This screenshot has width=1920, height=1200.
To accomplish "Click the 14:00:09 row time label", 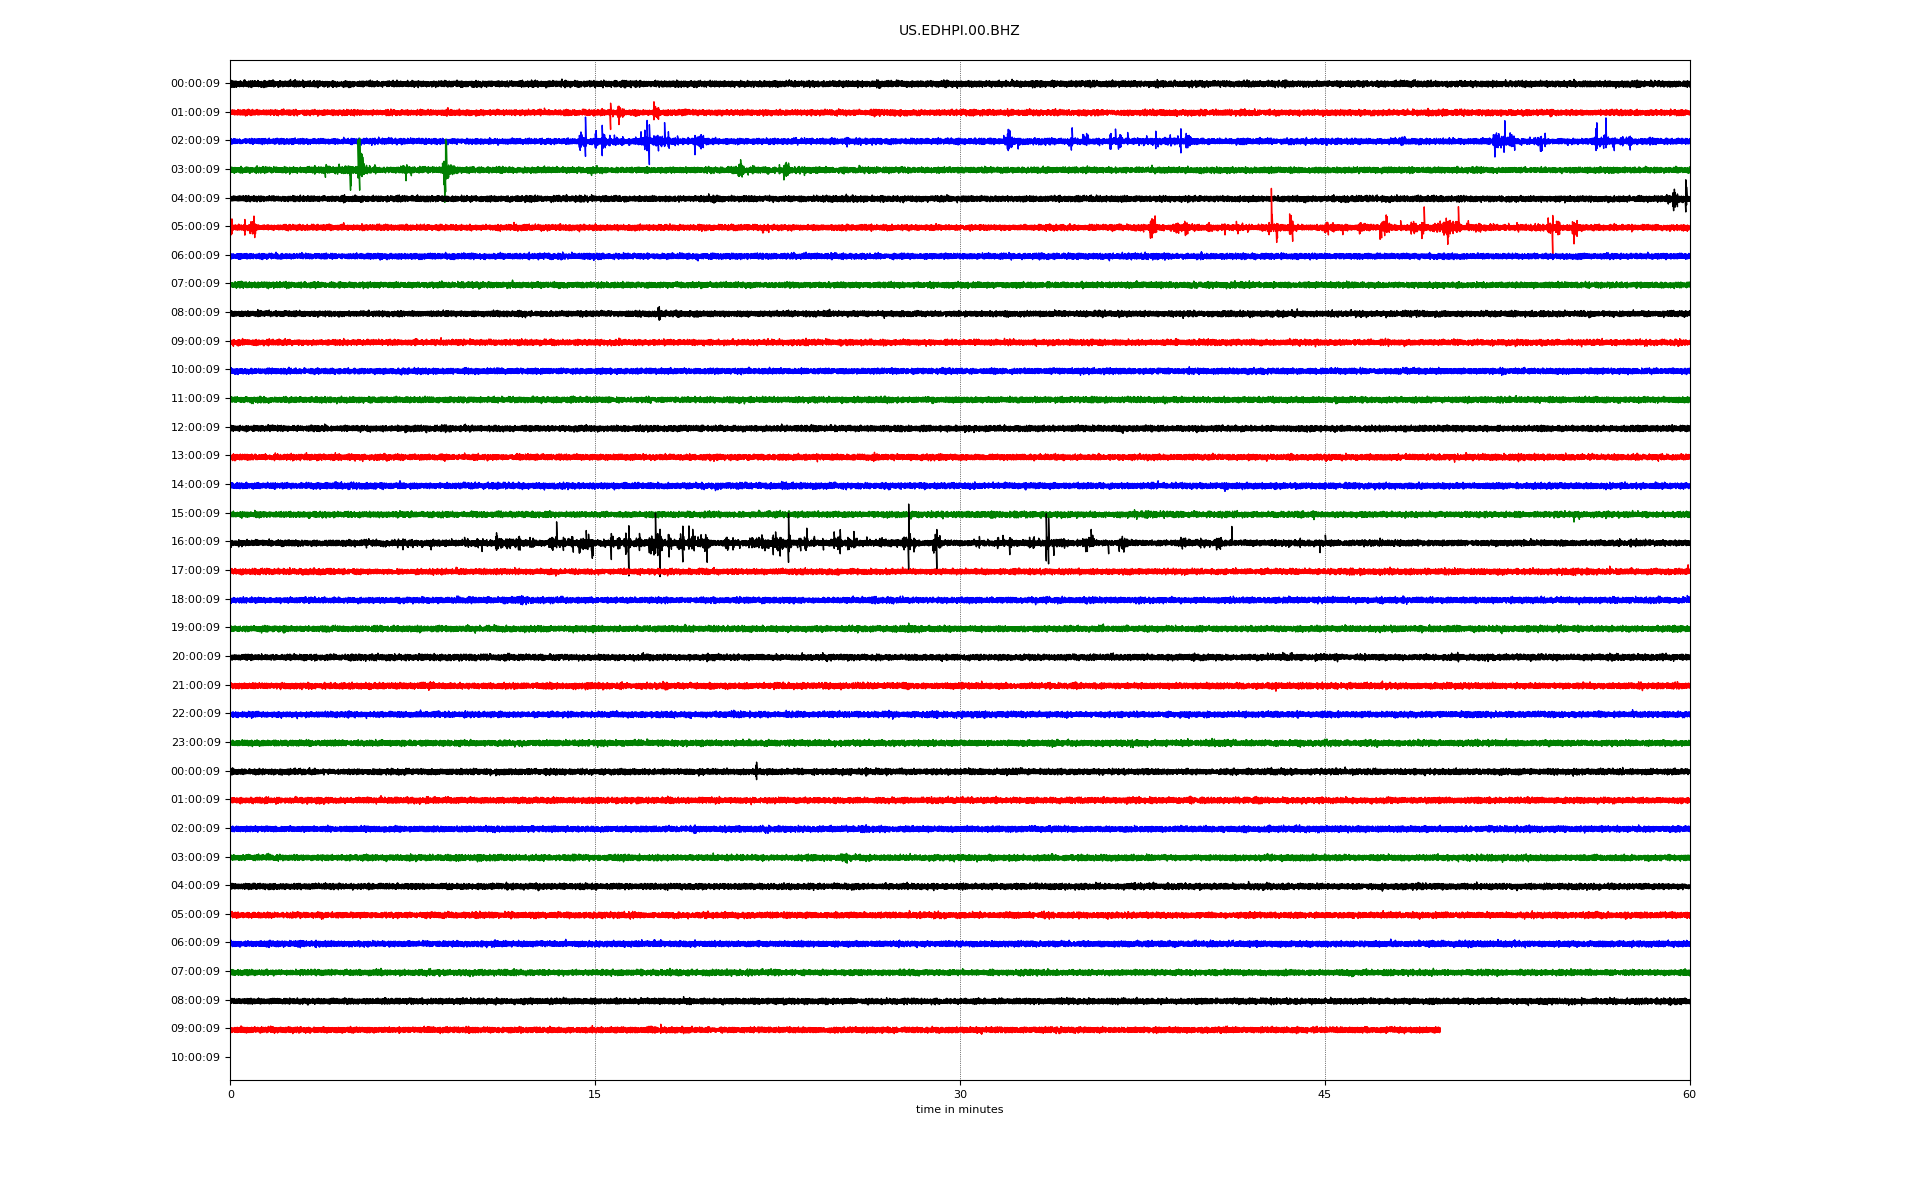I will [x=195, y=485].
